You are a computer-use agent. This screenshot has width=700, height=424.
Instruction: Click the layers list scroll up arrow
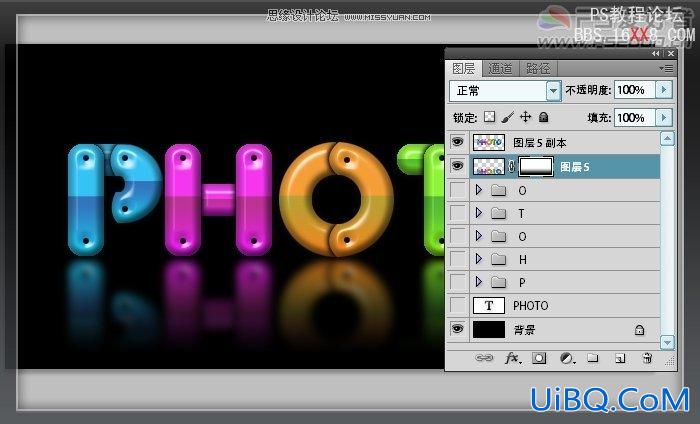tap(667, 139)
